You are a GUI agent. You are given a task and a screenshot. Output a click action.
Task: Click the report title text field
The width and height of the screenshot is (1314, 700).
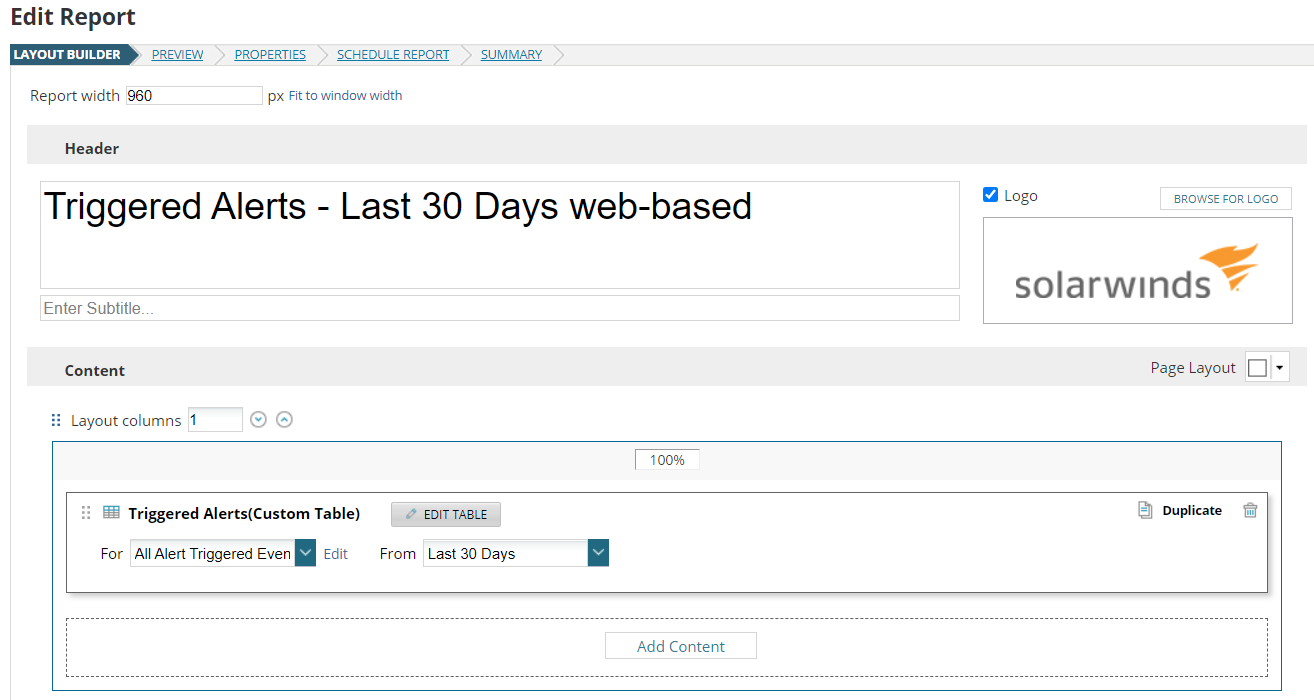(x=500, y=235)
